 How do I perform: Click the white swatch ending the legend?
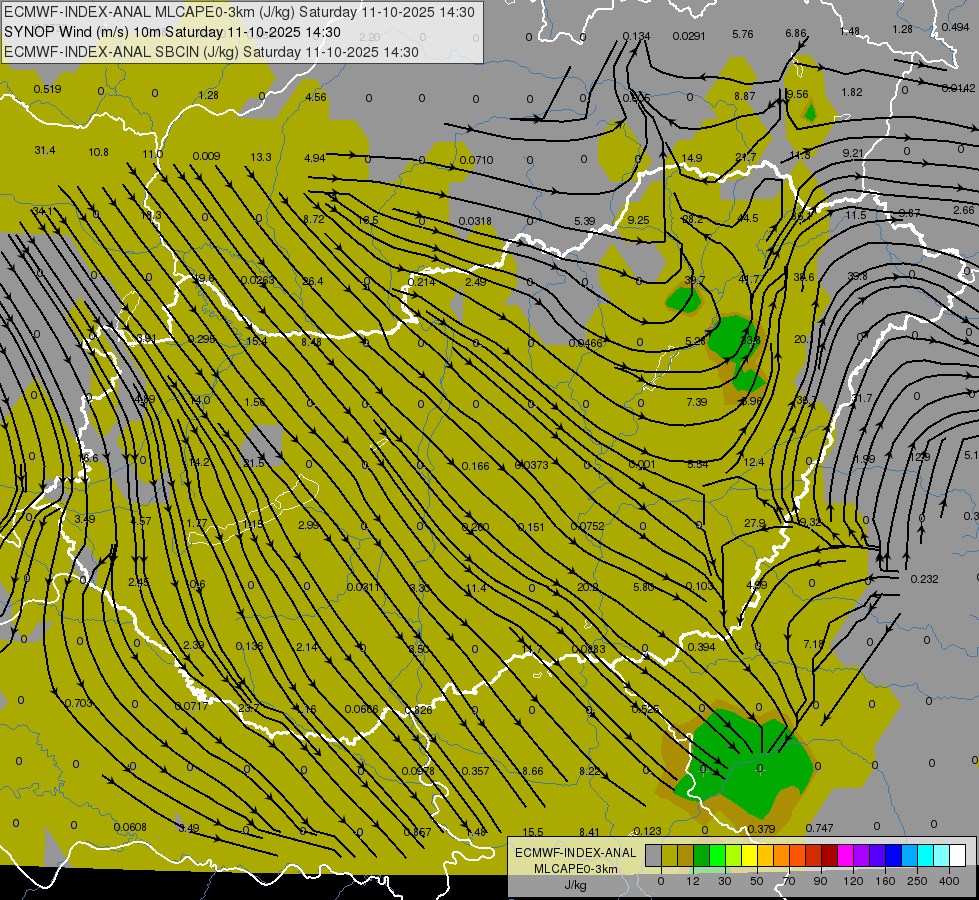tap(958, 855)
